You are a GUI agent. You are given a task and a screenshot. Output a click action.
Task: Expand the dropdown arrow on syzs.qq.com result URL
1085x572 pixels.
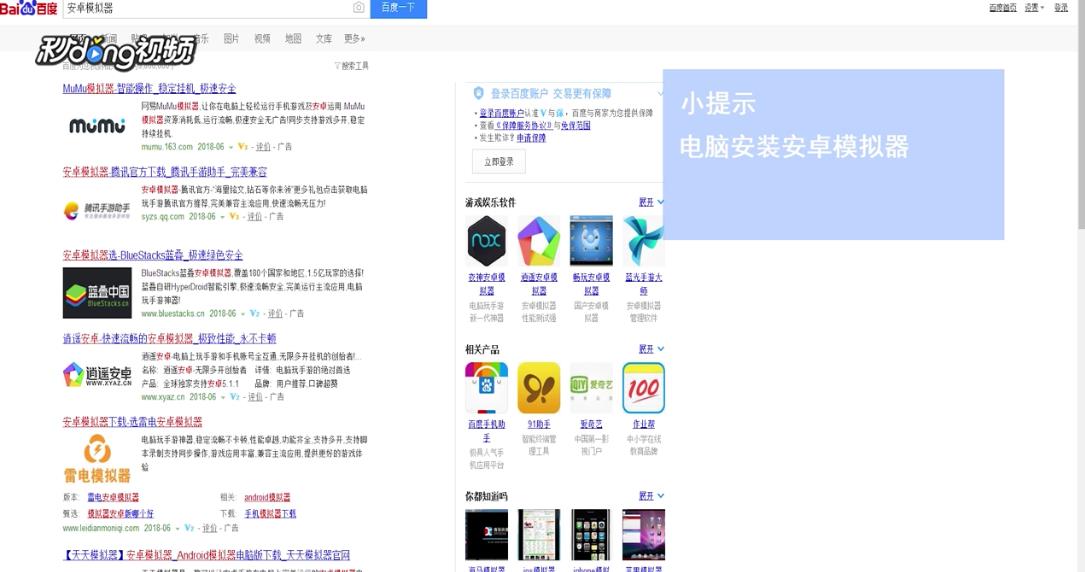tap(222, 216)
